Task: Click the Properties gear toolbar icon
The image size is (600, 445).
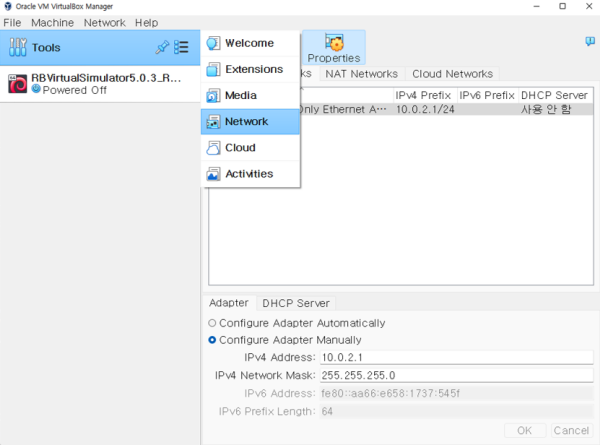Action: coord(334,42)
